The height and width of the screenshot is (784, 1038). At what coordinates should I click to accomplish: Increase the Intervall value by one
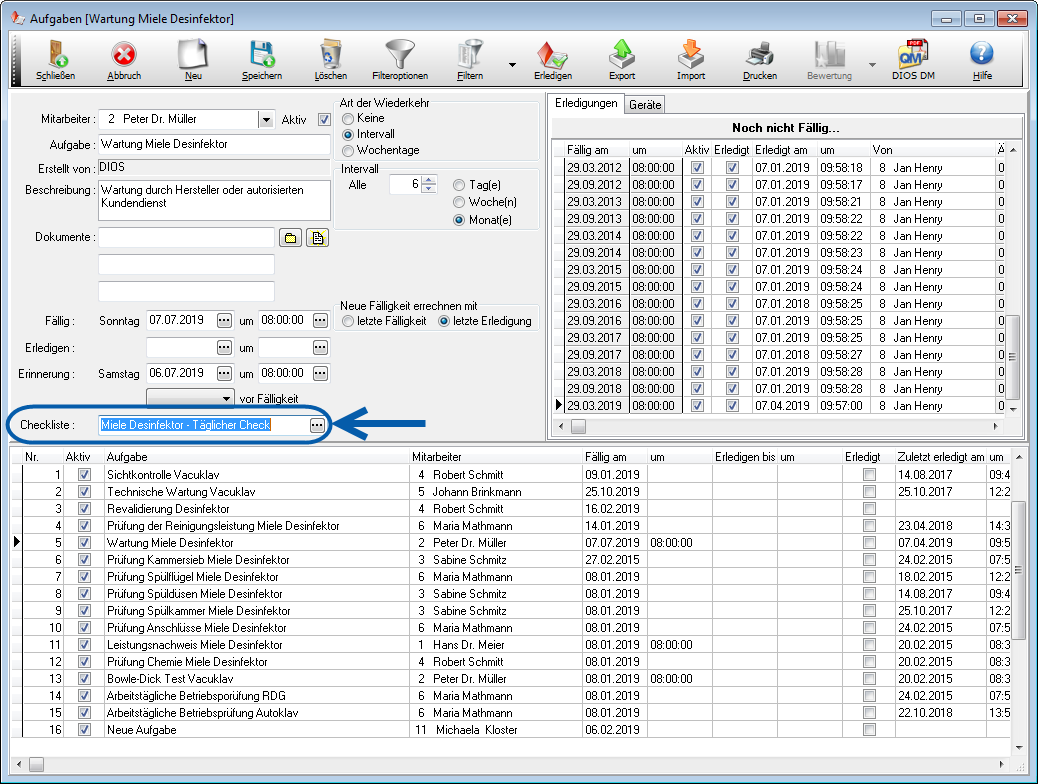click(429, 180)
